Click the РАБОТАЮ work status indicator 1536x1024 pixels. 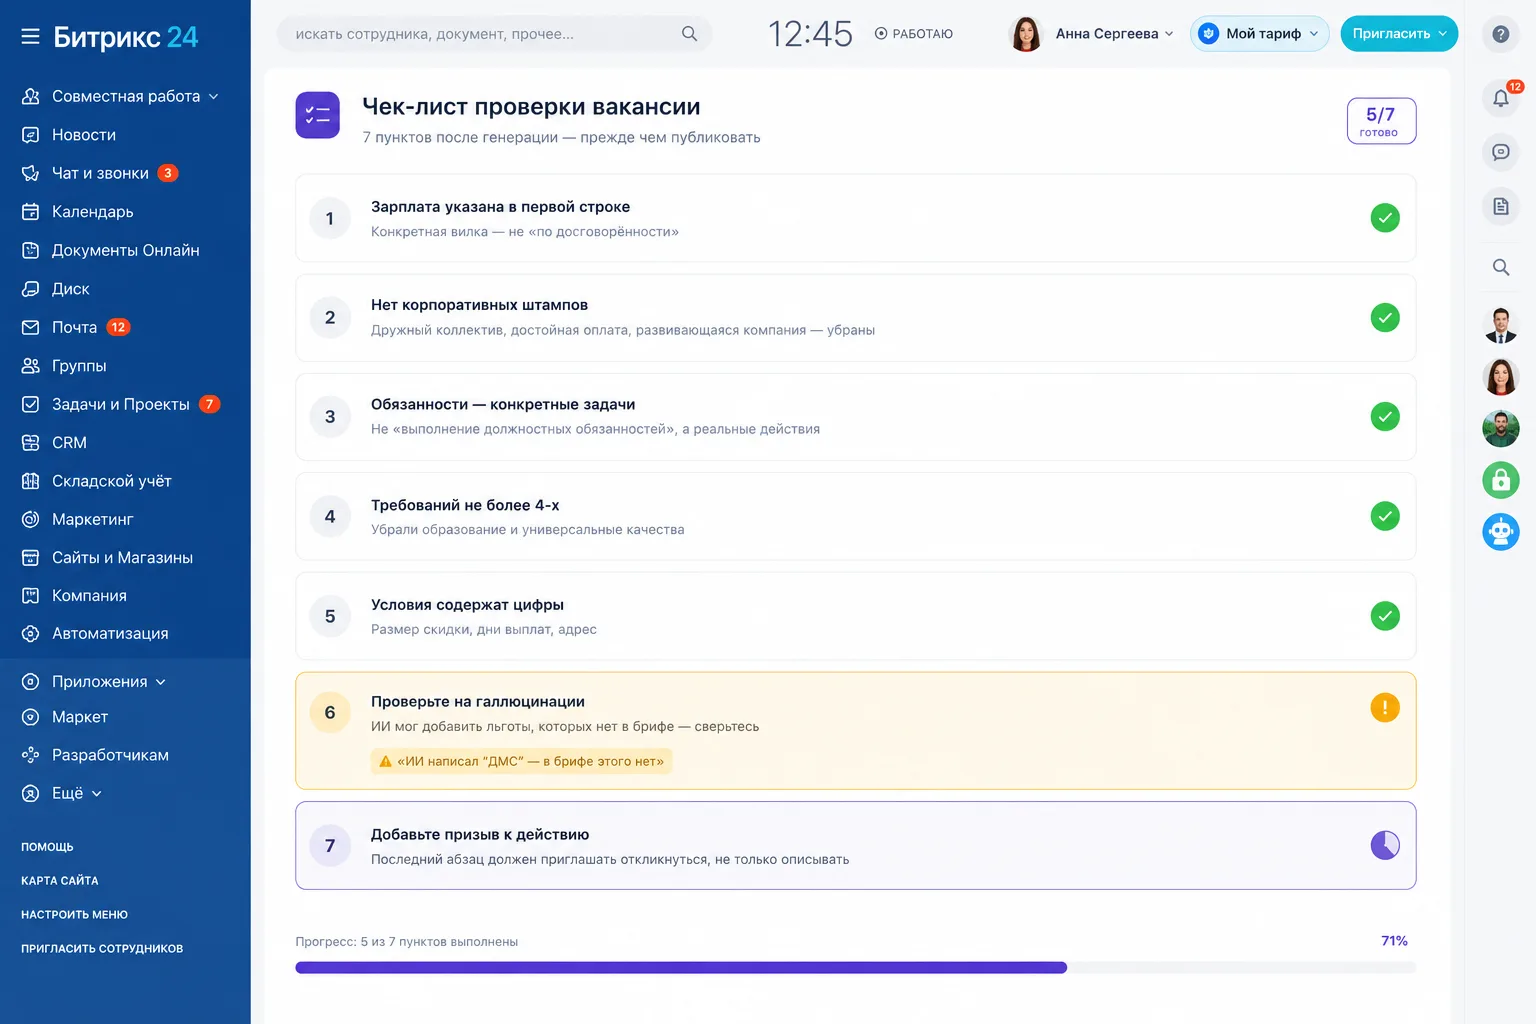[x=914, y=34]
